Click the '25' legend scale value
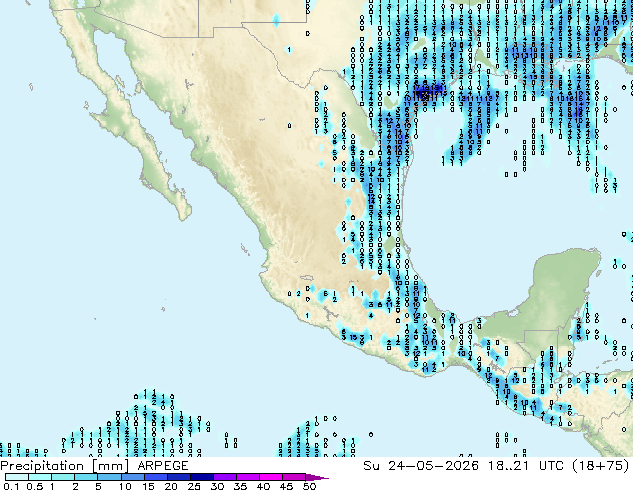Image resolution: width=634 pixels, height=490 pixels. [194, 486]
